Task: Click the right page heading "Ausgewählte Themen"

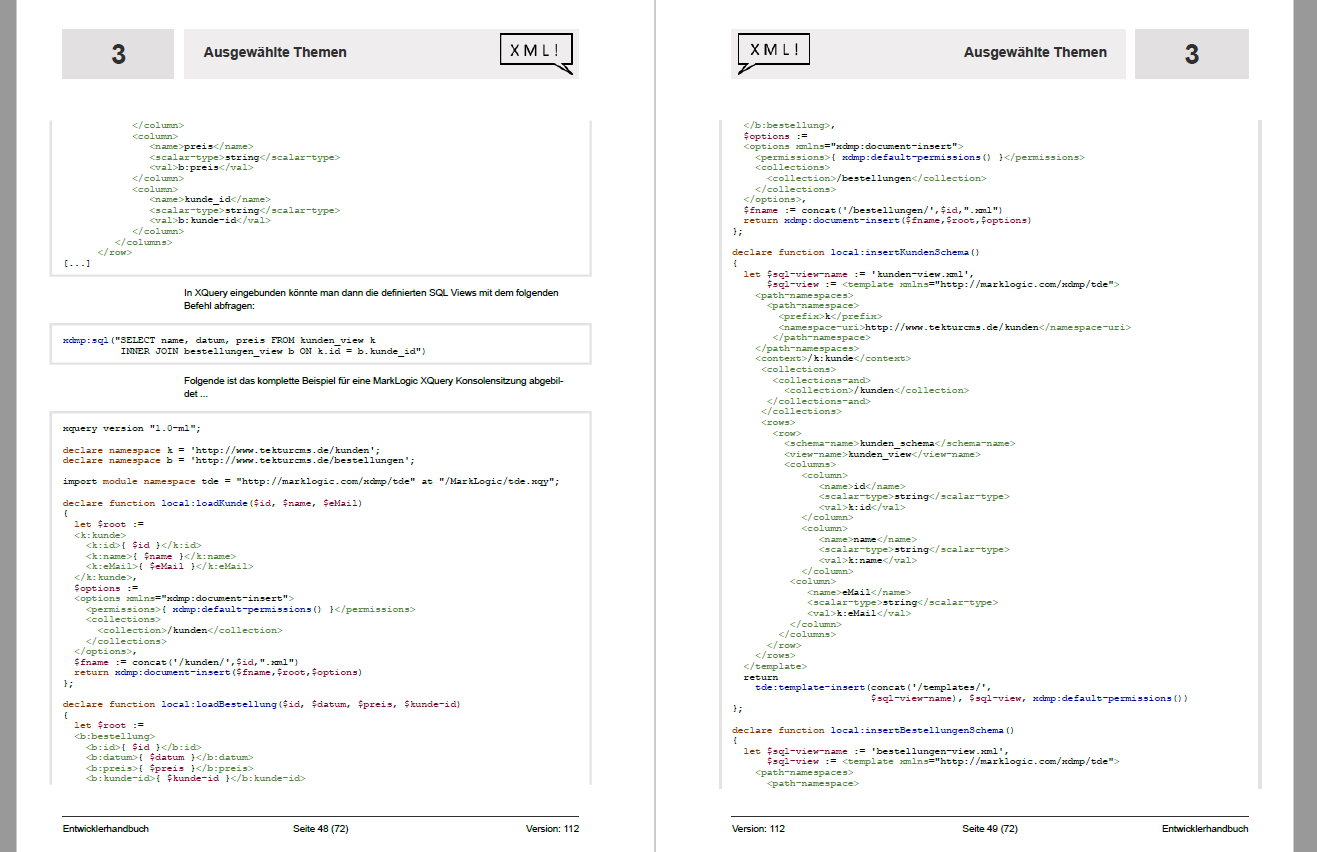Action: (x=1035, y=53)
